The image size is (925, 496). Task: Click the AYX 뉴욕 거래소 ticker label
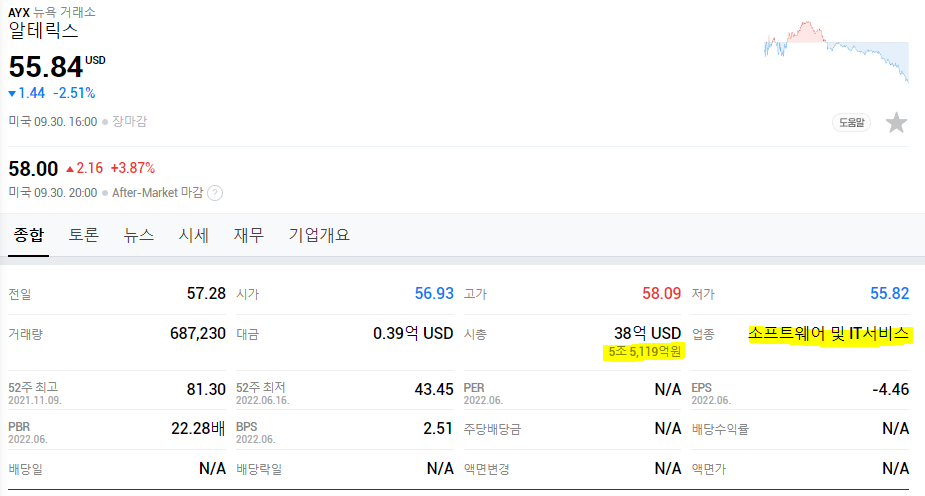(52, 12)
